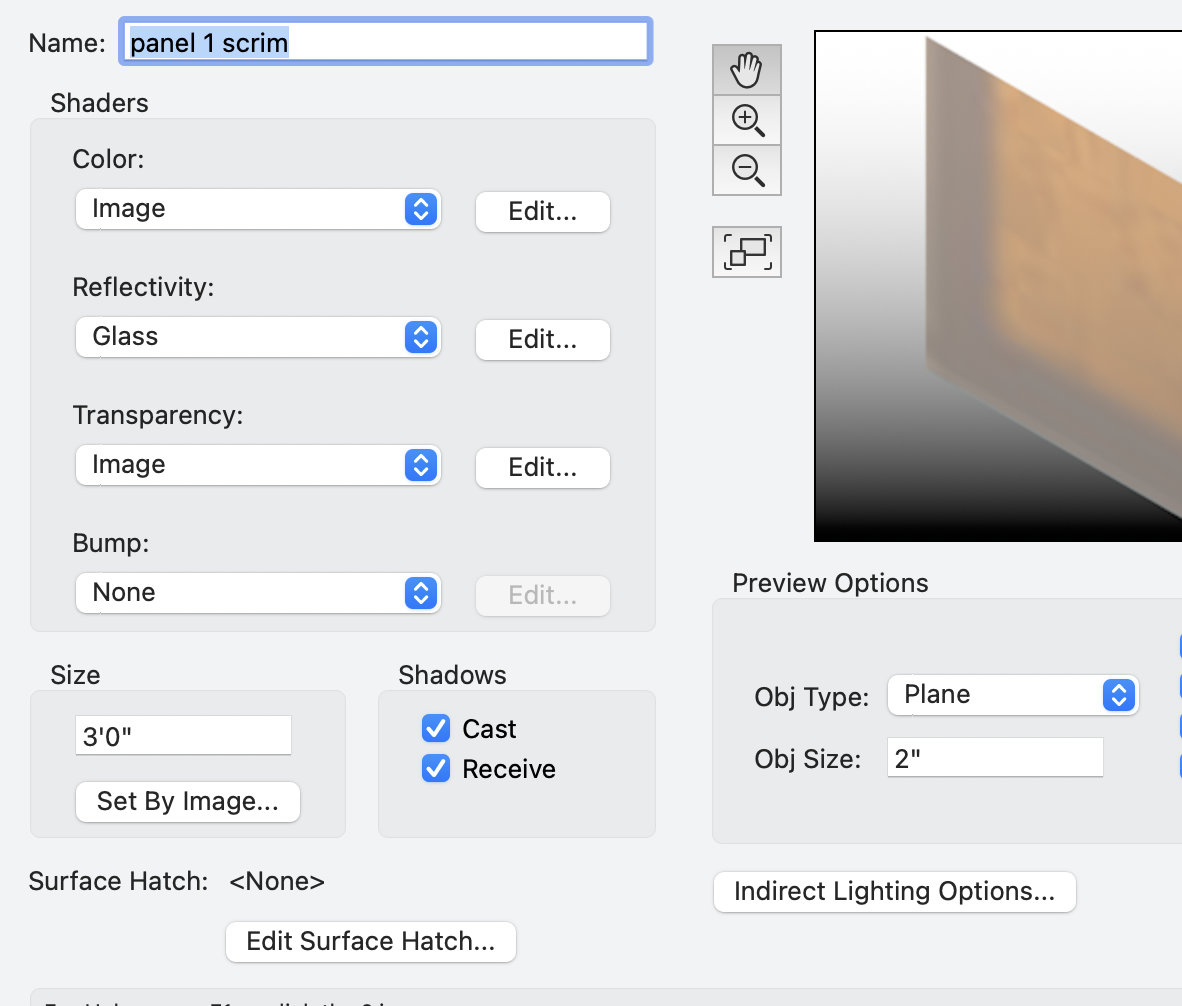Click the fit-to-objects preview icon
This screenshot has height=1006, width=1182.
click(x=746, y=252)
